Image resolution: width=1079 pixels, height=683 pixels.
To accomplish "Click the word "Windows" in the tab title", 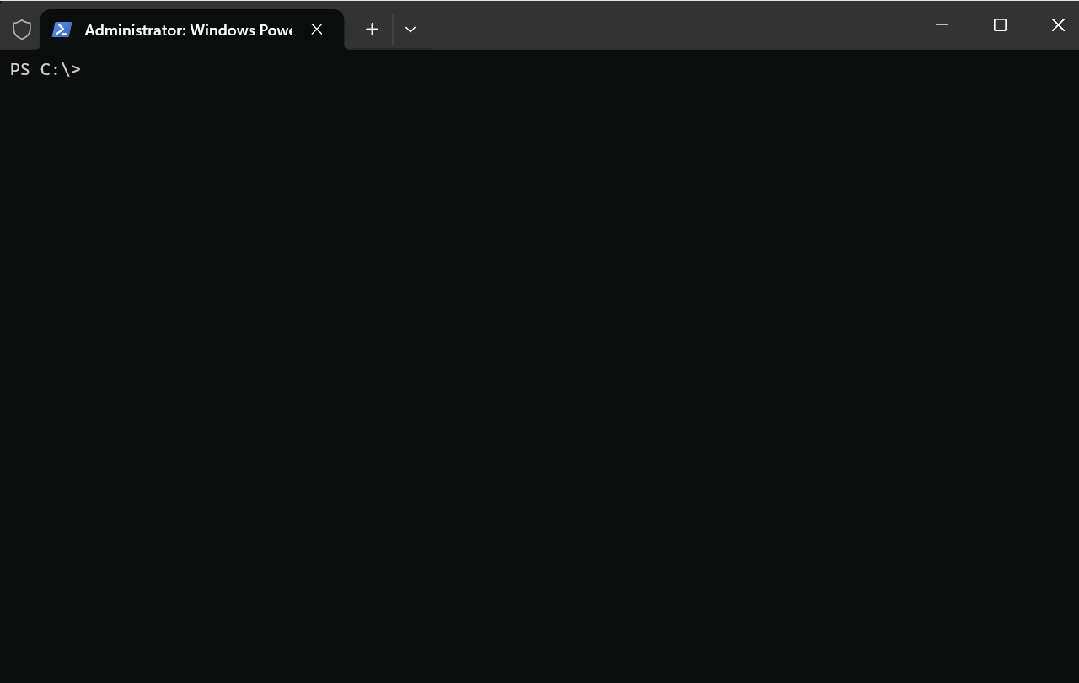I will (x=221, y=30).
